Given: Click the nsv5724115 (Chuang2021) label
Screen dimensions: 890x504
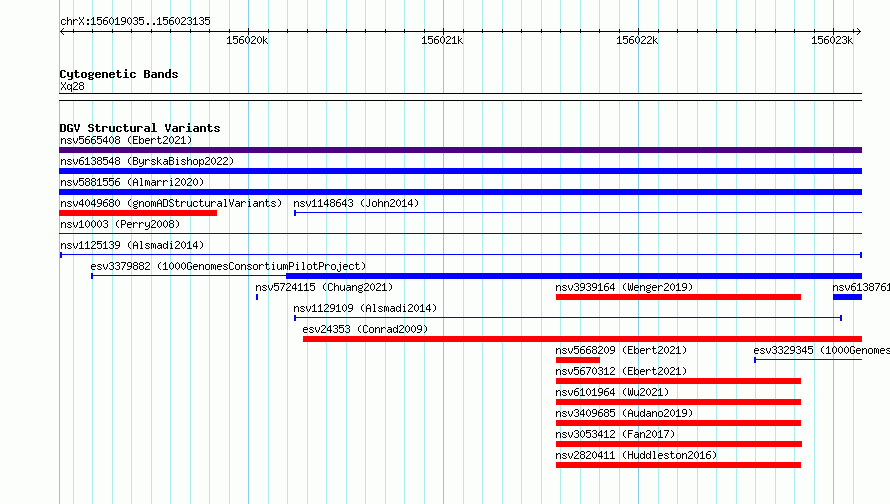Looking at the screenshot, I should click(324, 287).
